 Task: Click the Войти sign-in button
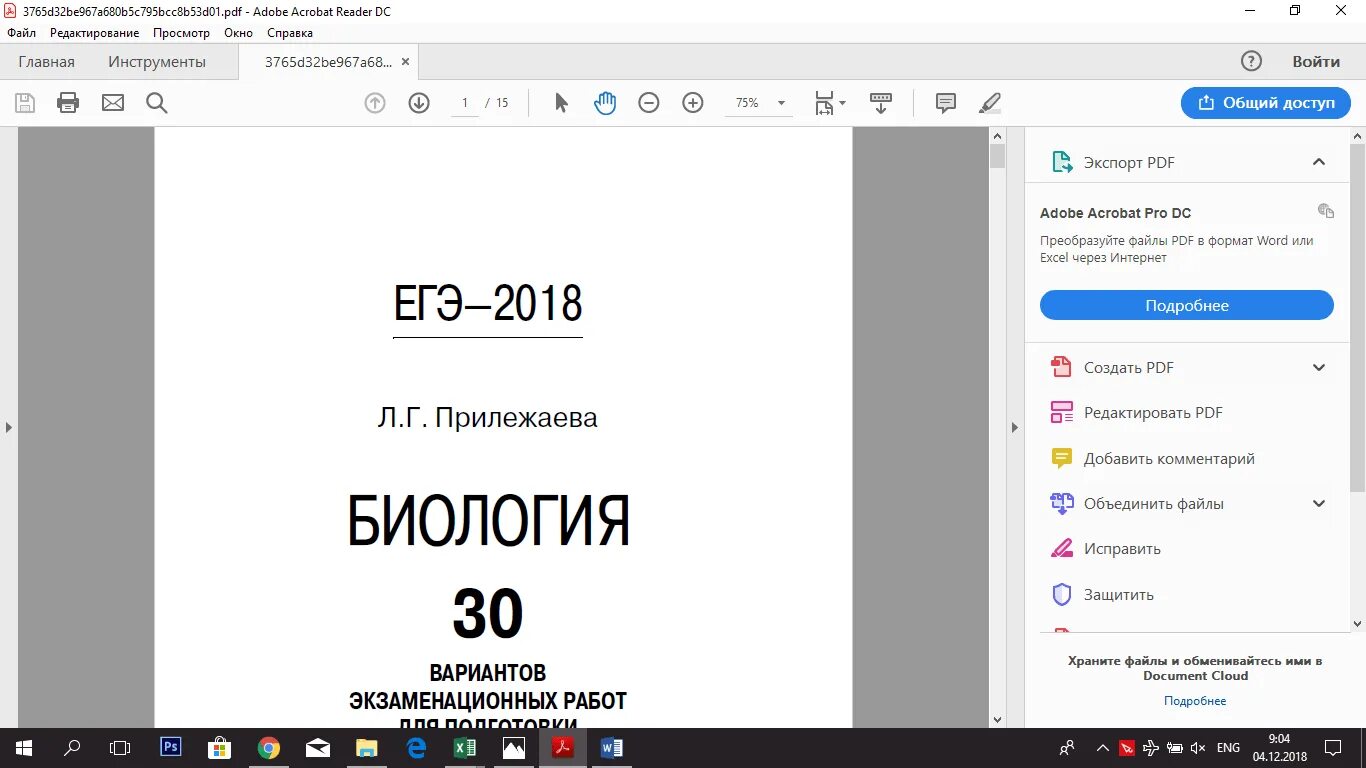click(1316, 61)
